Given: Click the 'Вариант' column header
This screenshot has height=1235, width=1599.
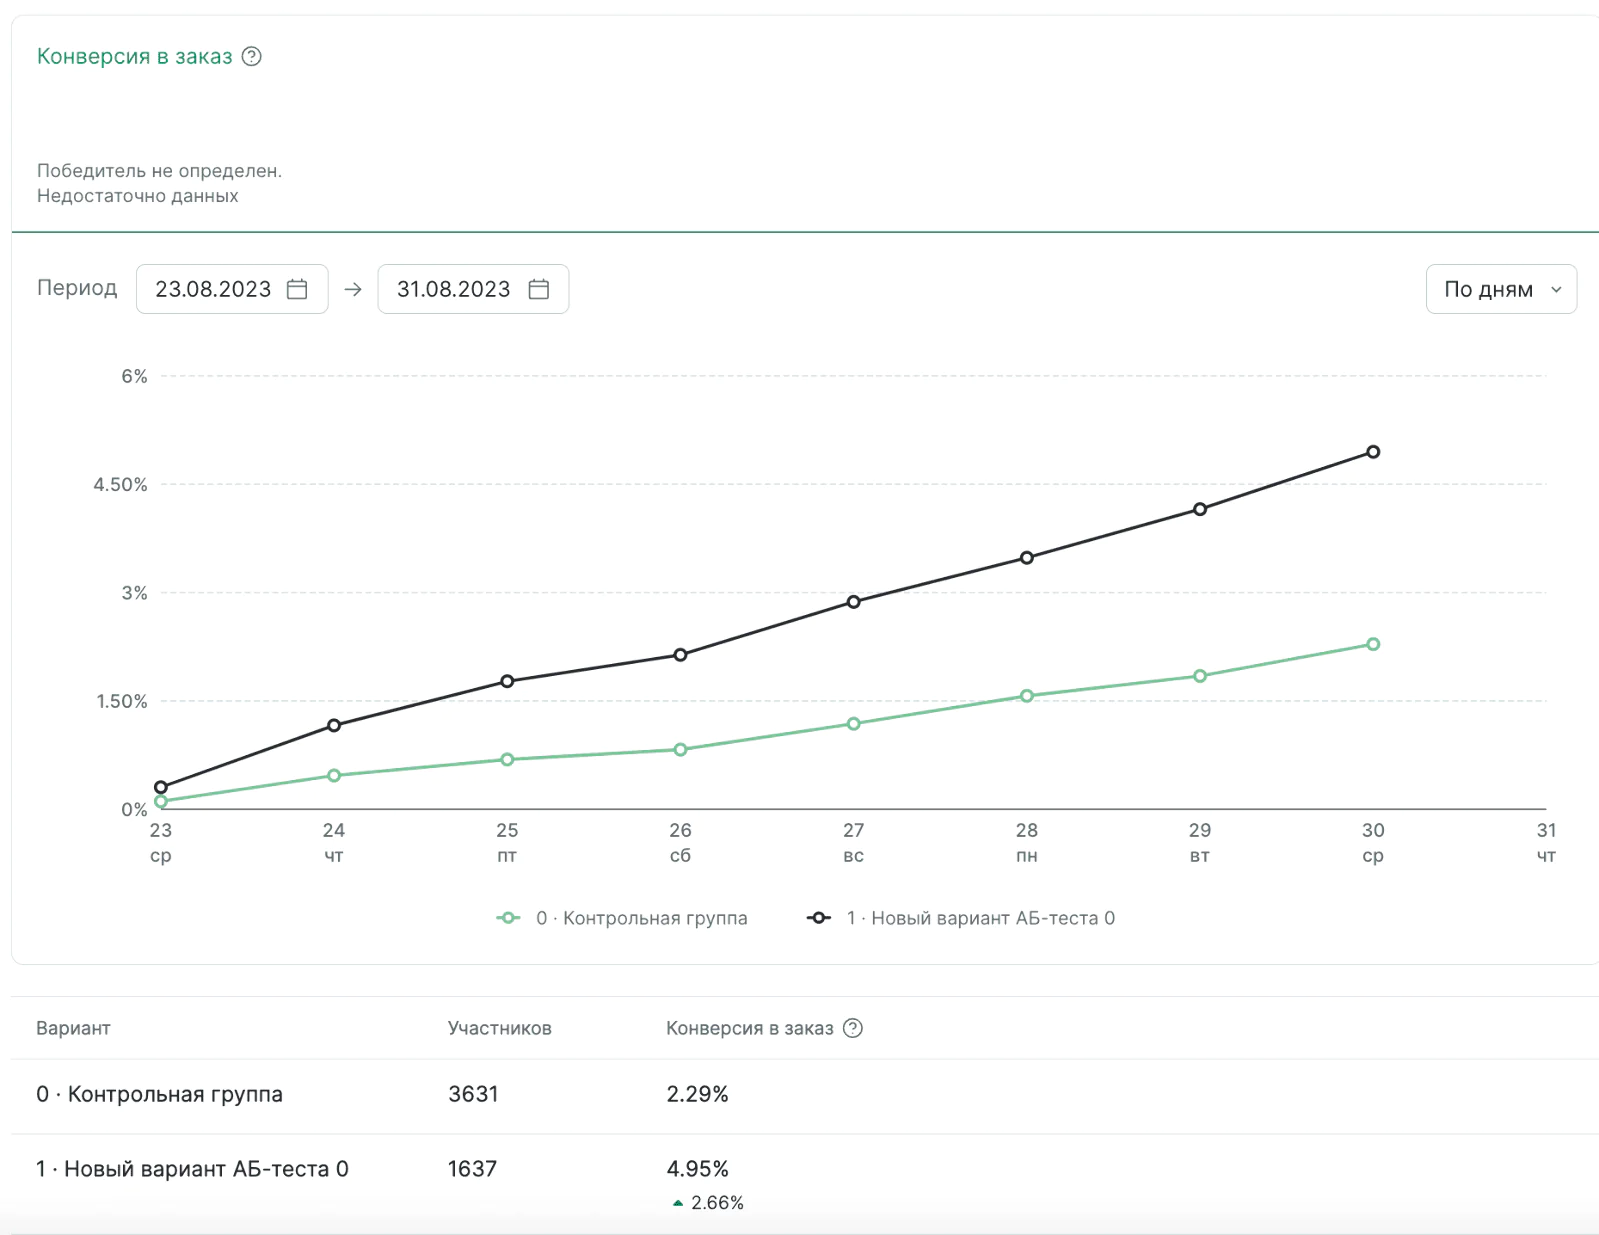Looking at the screenshot, I should [73, 1028].
